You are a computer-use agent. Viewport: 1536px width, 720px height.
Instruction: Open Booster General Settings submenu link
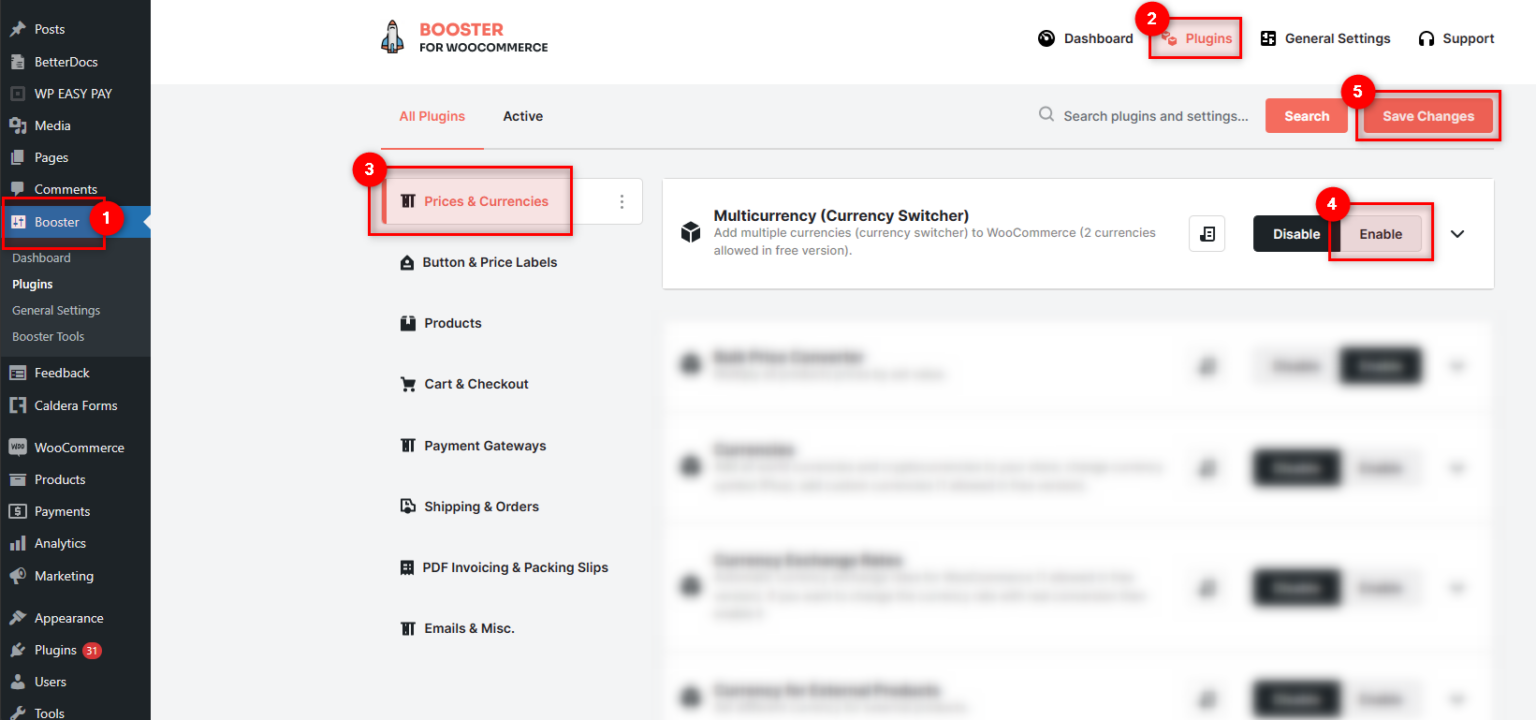pyautogui.click(x=56, y=310)
